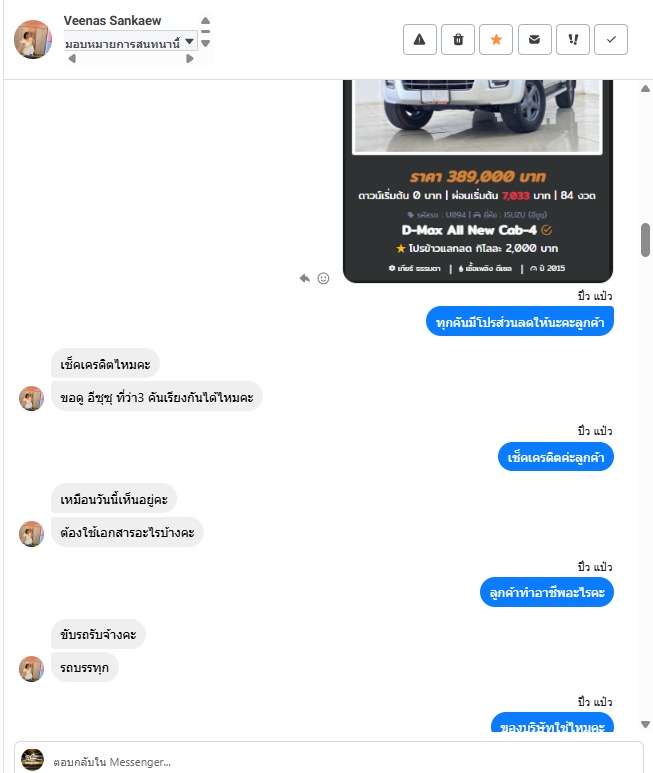Click right arrow under assignment dropdown
Screen dimensions: 653x773
coord(190,59)
